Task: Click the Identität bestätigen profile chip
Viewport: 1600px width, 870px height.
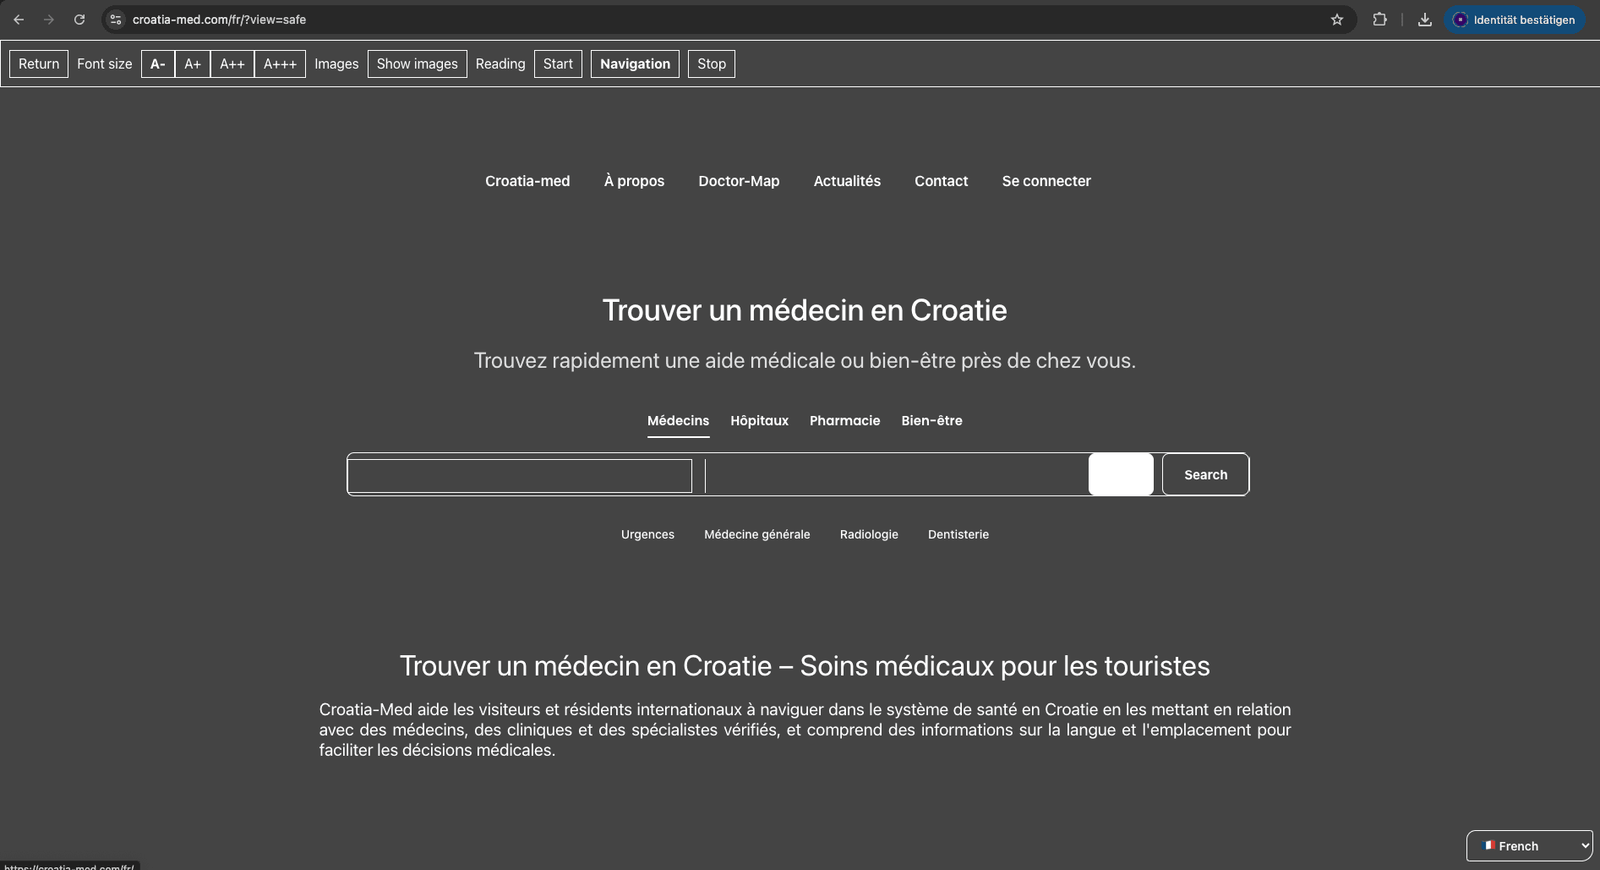Action: tap(1514, 20)
